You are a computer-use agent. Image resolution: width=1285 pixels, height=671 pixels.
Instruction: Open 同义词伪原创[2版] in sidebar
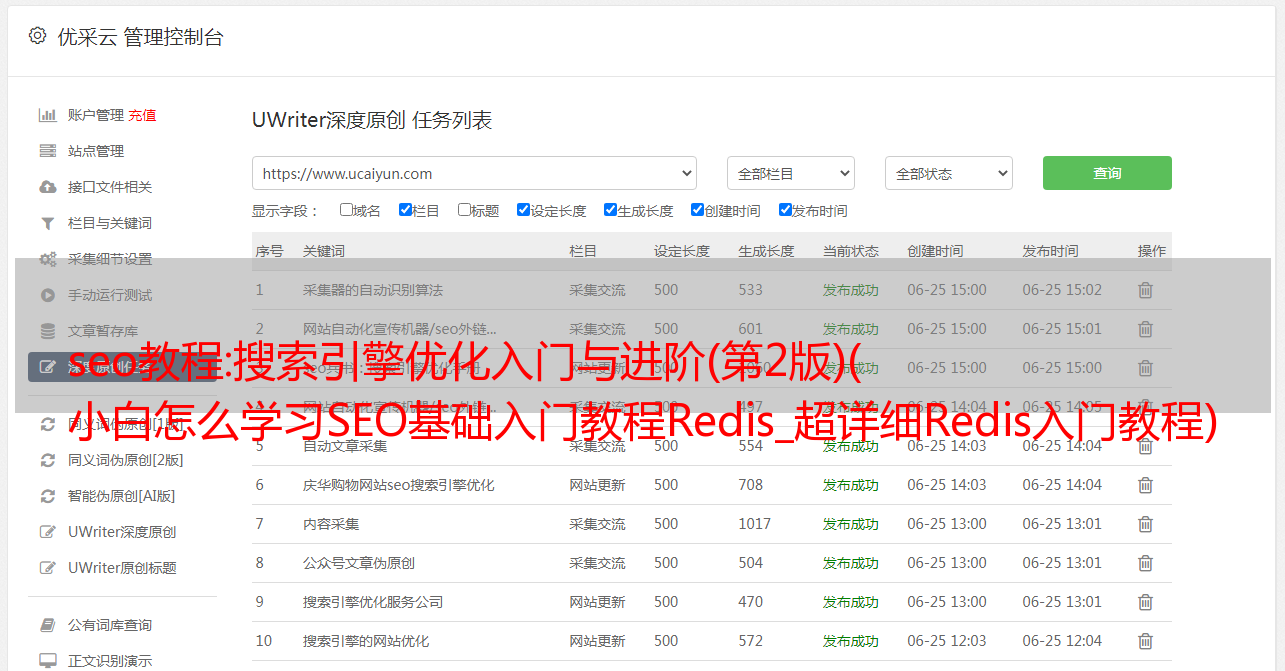tap(126, 460)
